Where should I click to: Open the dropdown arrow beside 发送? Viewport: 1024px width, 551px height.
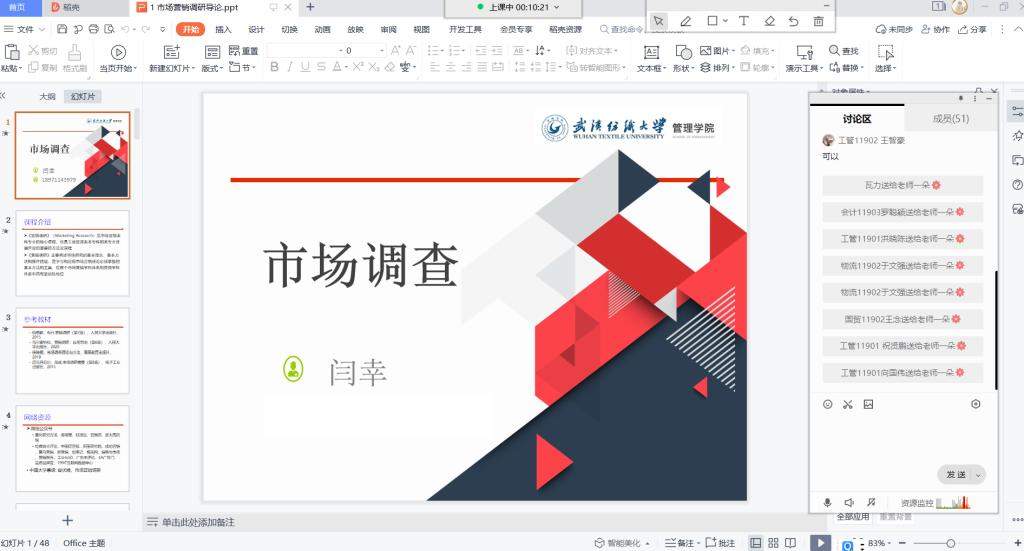click(x=978, y=475)
